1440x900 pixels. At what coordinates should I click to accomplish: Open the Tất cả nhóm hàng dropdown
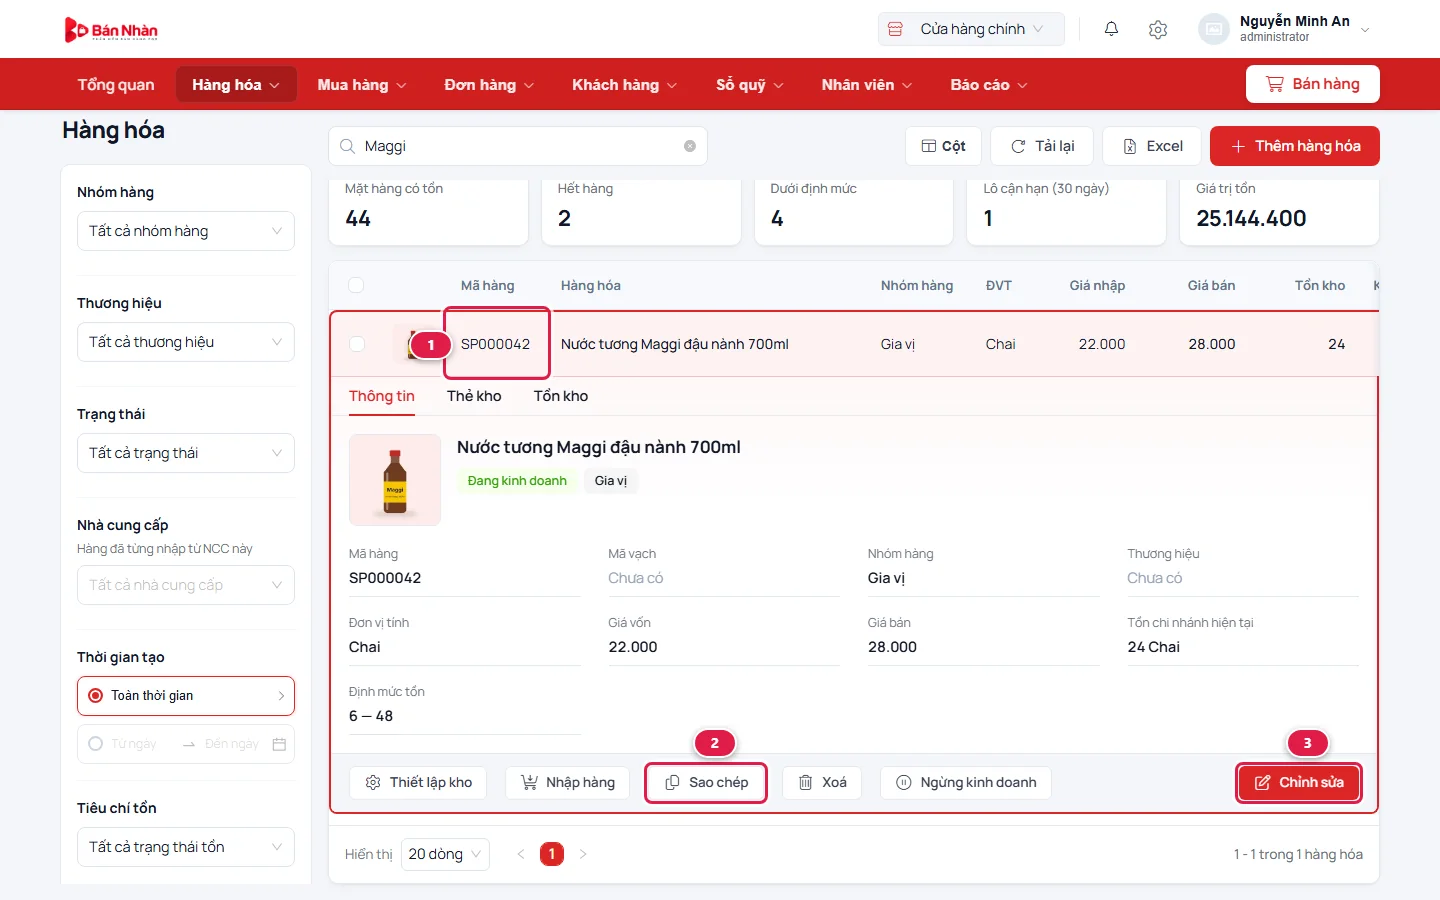(186, 231)
